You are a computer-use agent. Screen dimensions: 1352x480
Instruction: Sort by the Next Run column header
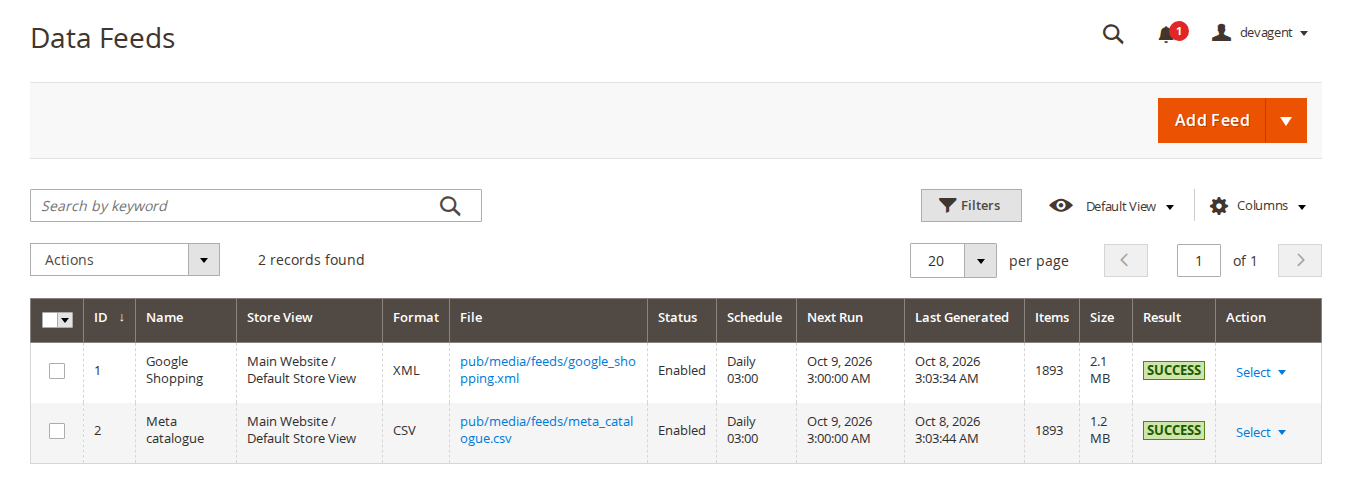click(851, 318)
